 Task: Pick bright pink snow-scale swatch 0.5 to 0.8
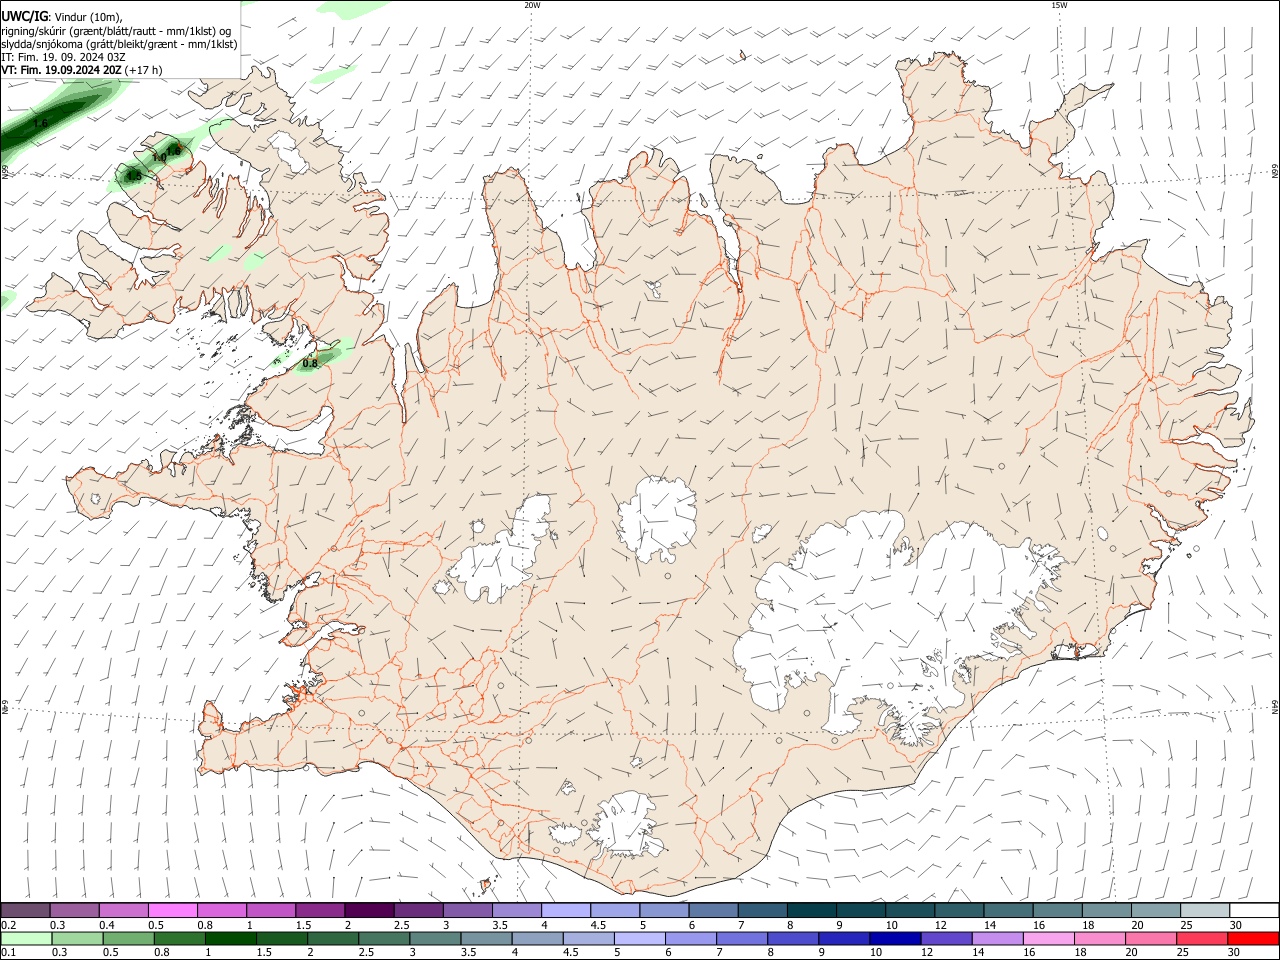pos(173,911)
